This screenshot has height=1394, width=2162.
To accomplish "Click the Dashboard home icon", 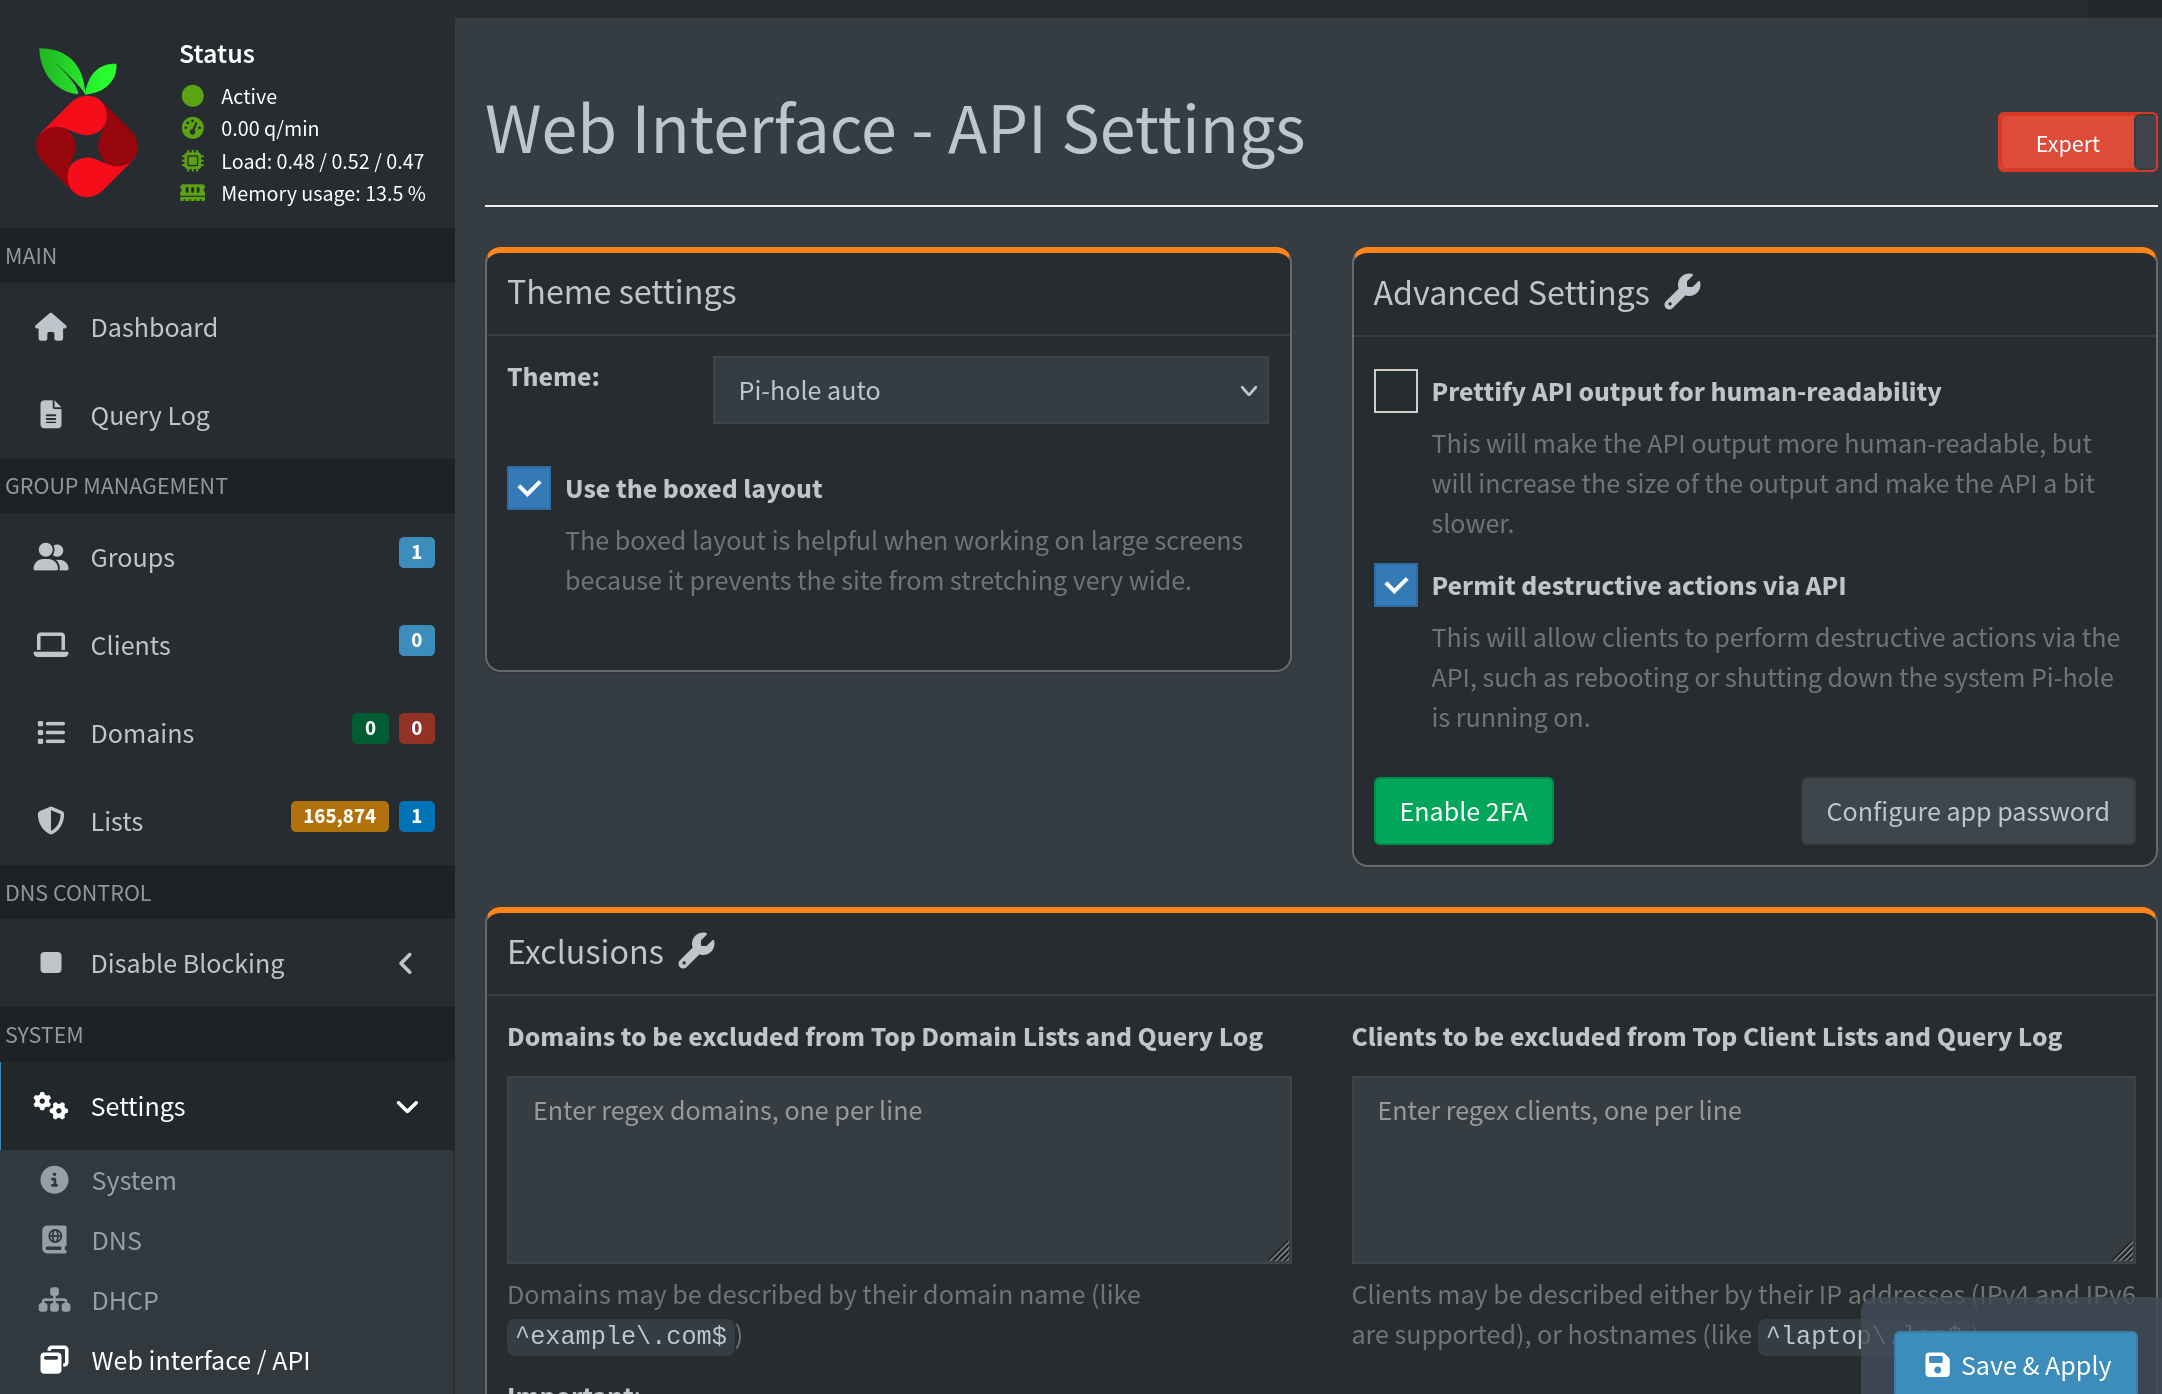I will click(50, 327).
